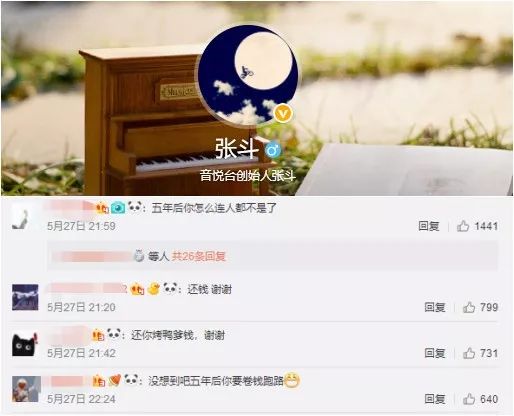The width and height of the screenshot is (514, 416).
Task: Click the 张斗 profile name
Action: coord(237,149)
